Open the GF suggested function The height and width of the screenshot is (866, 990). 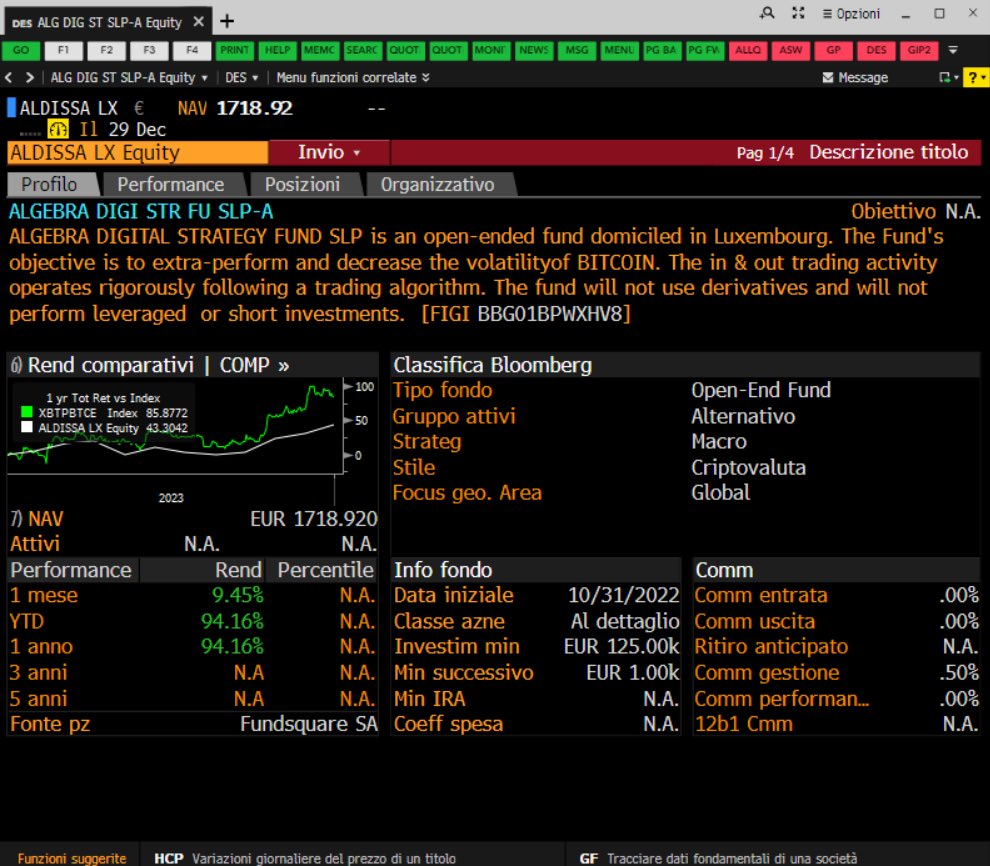click(718, 858)
